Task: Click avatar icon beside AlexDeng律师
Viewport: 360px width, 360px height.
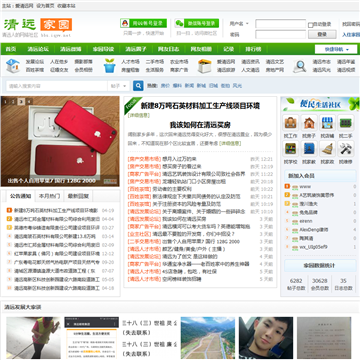Action: coord(295,230)
